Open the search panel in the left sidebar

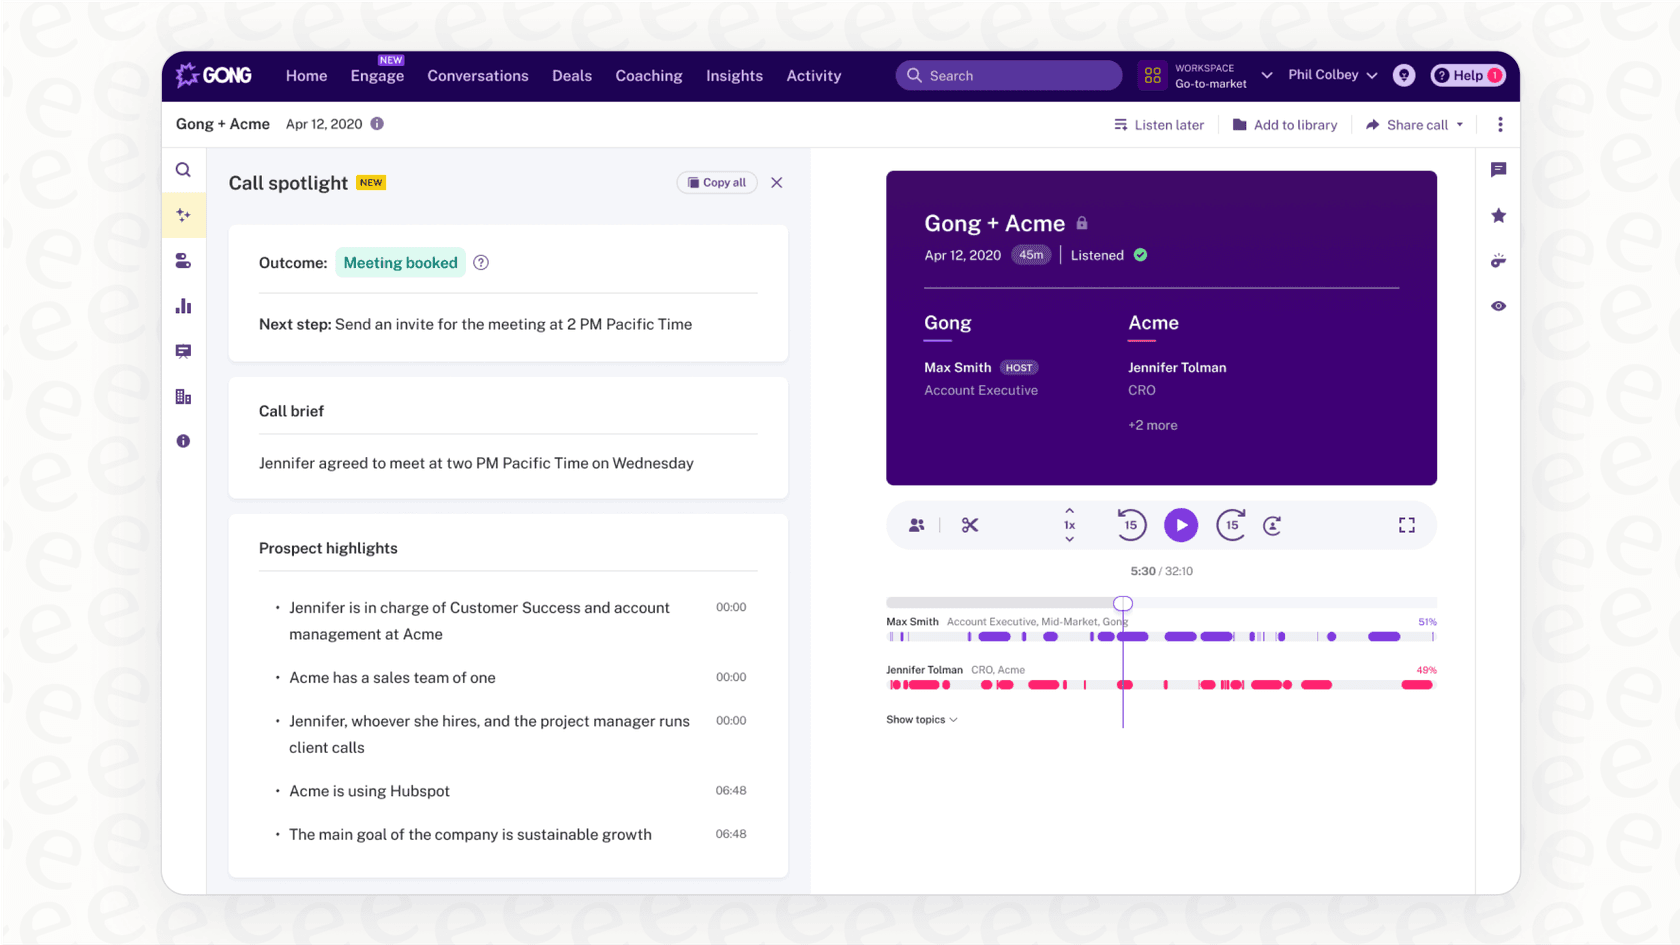pyautogui.click(x=183, y=169)
